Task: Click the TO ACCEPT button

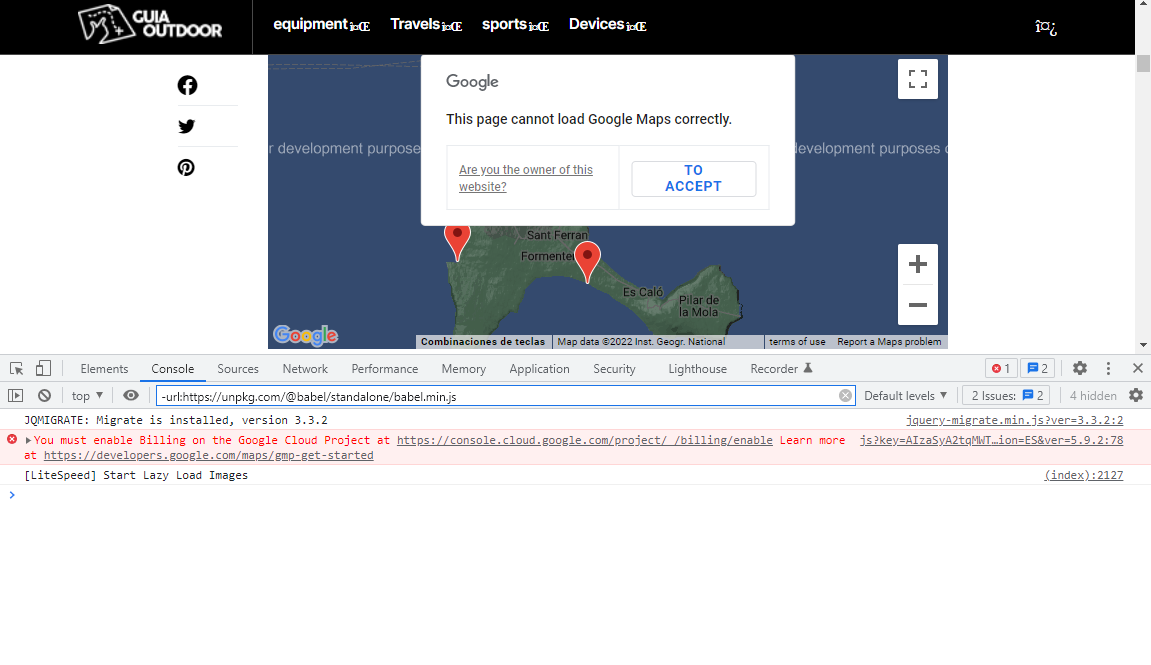Action: click(x=694, y=178)
